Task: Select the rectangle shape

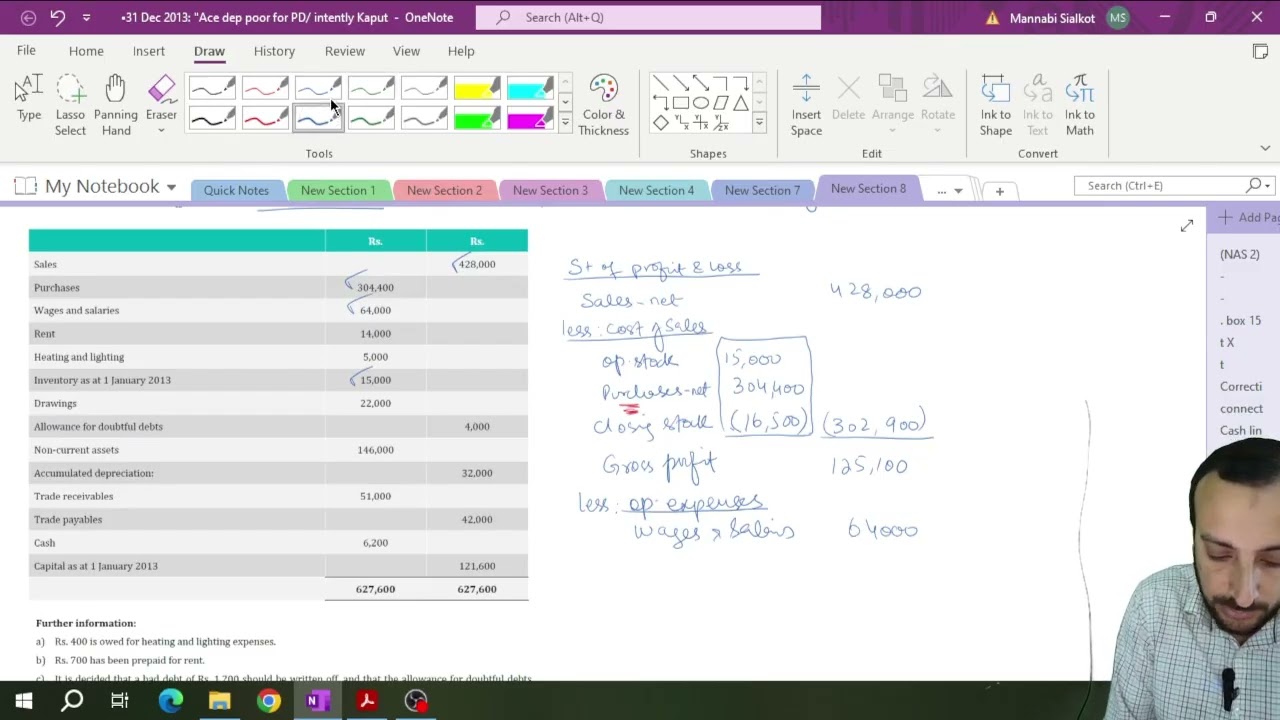Action: click(x=681, y=102)
